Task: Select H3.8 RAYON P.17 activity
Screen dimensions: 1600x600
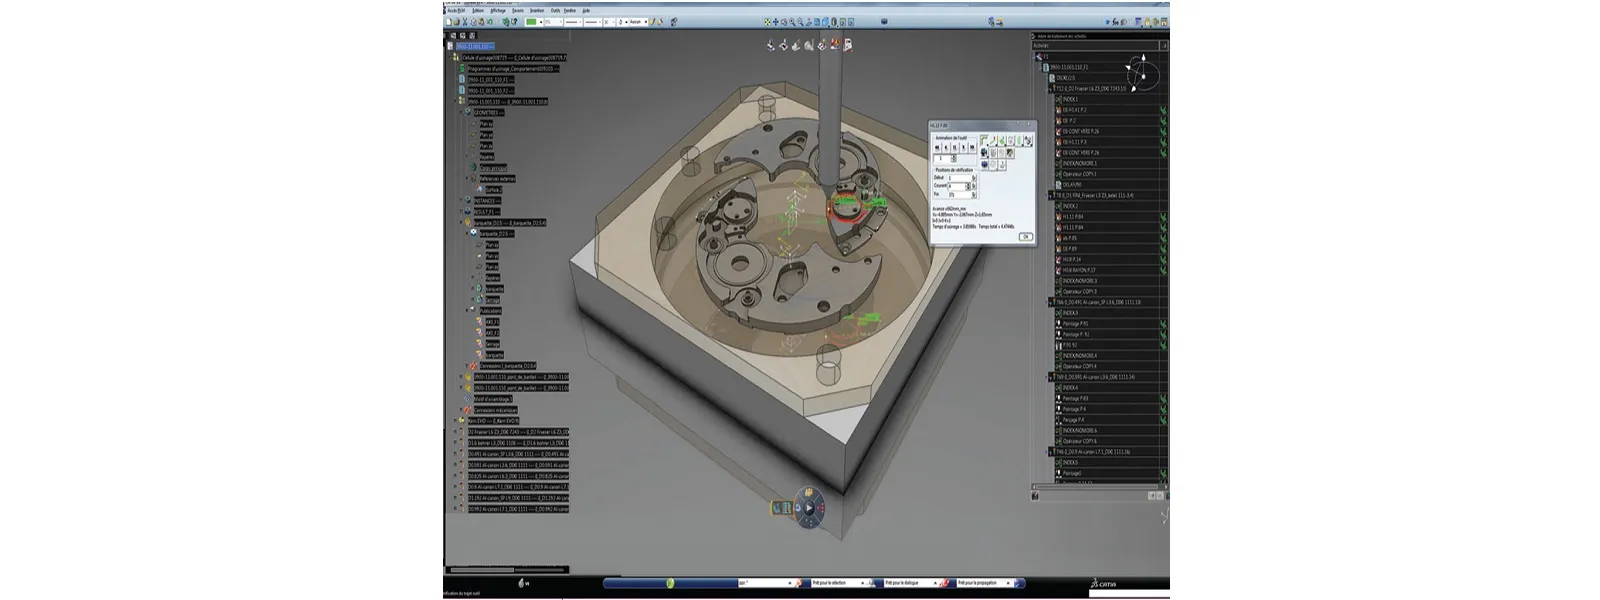Action: (x=1078, y=270)
